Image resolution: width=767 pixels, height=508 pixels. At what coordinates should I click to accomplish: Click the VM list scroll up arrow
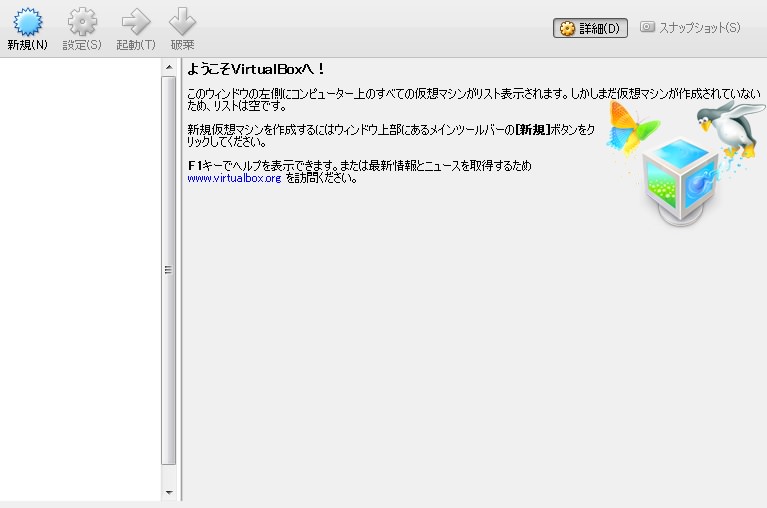169,67
